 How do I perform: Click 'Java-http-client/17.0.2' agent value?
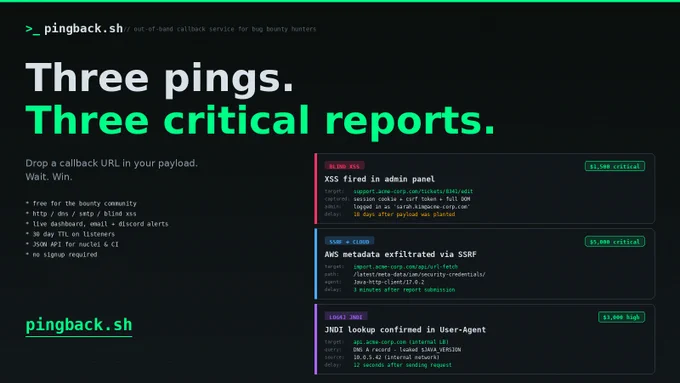(389, 282)
